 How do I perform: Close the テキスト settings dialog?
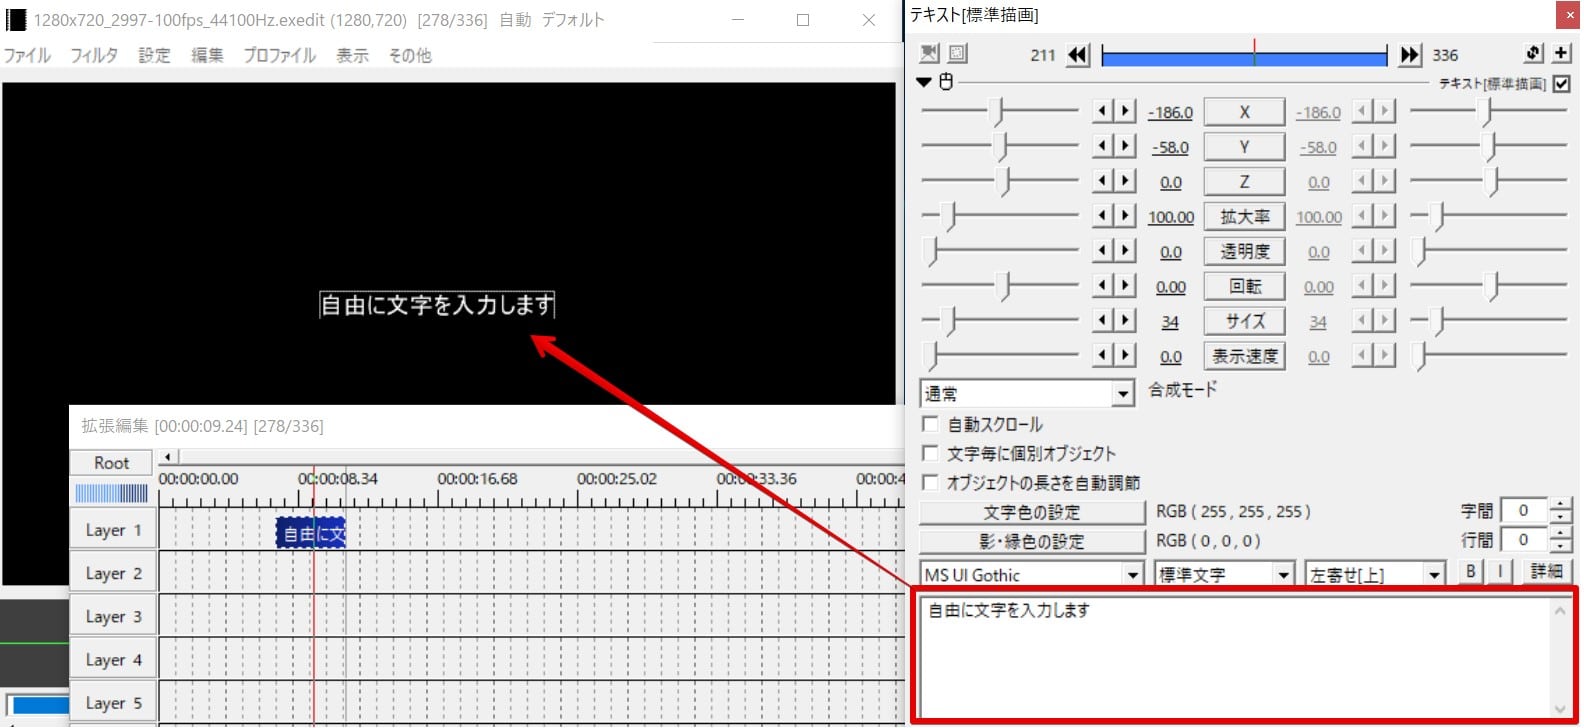pyautogui.click(x=1567, y=15)
